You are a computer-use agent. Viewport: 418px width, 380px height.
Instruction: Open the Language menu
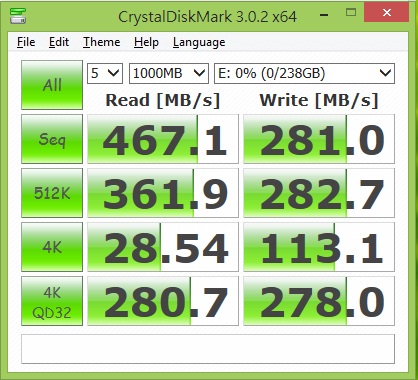pyautogui.click(x=199, y=42)
